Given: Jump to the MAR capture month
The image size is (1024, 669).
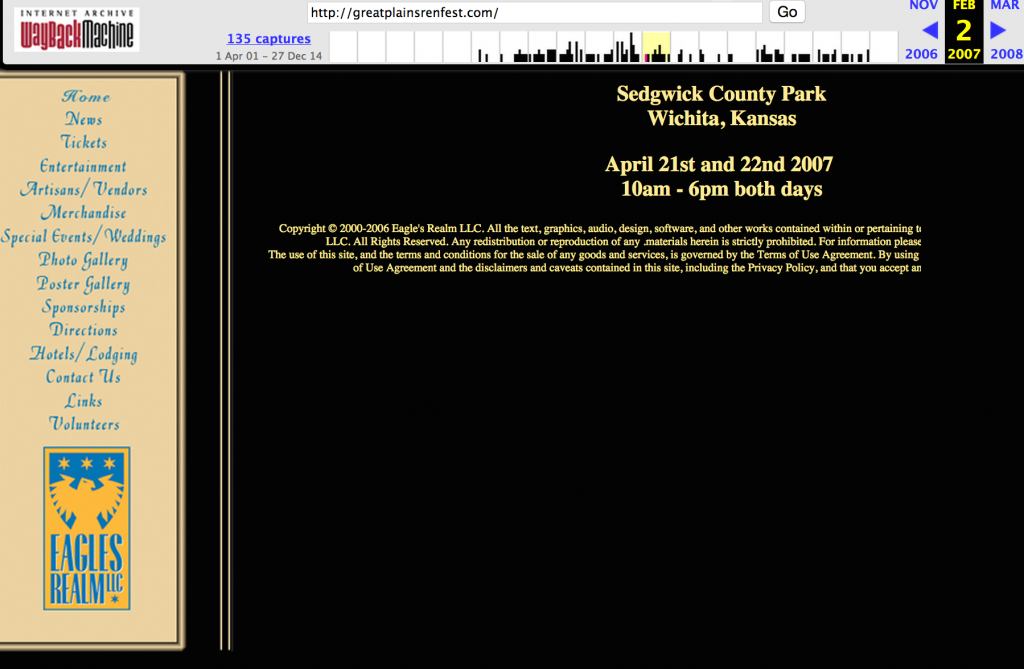Looking at the screenshot, I should click(x=1004, y=6).
